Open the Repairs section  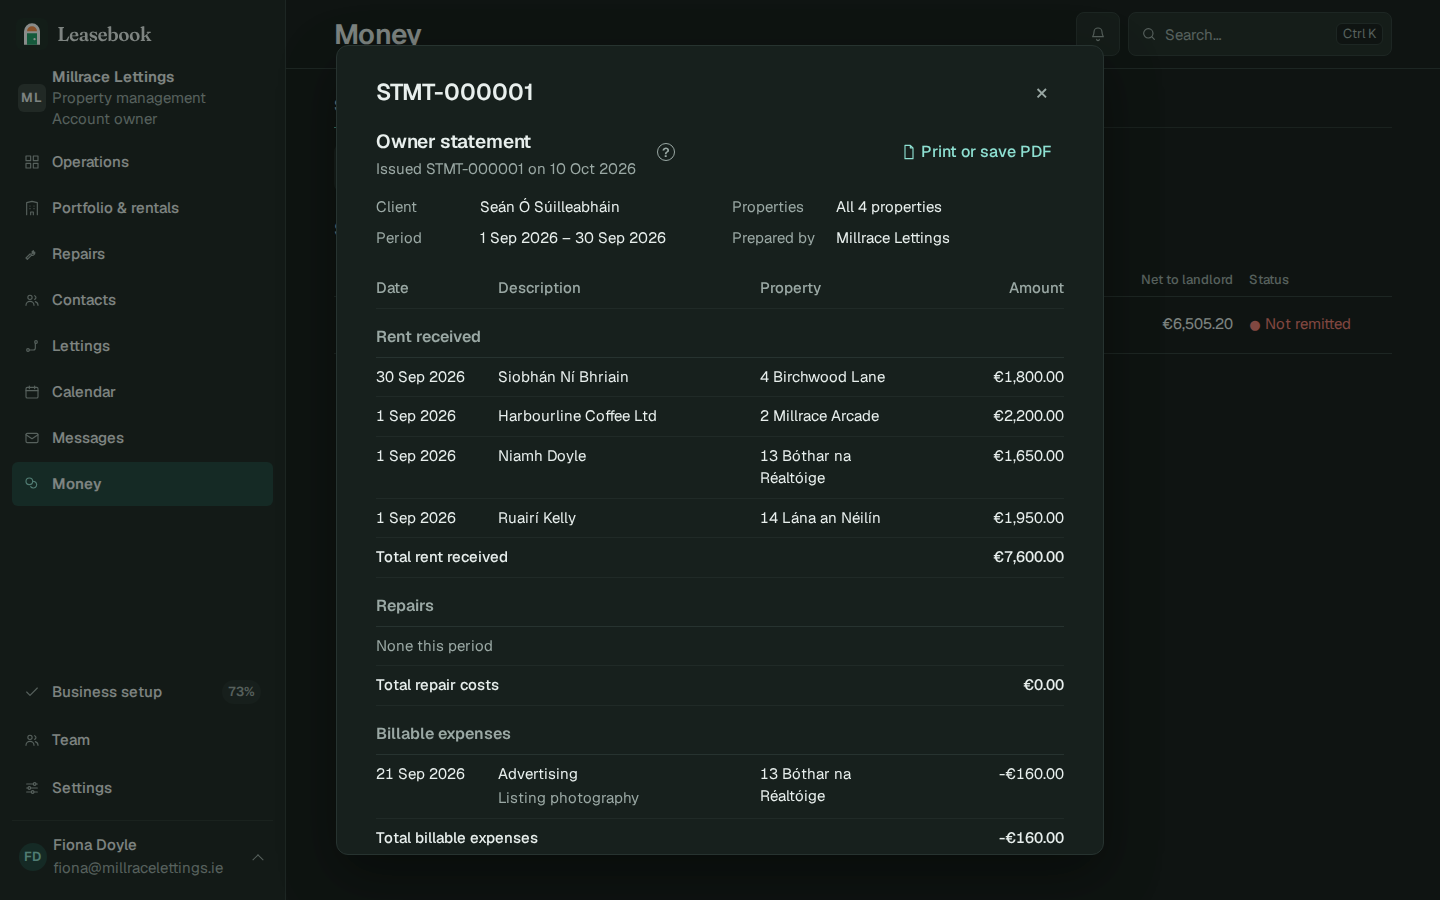(x=142, y=254)
